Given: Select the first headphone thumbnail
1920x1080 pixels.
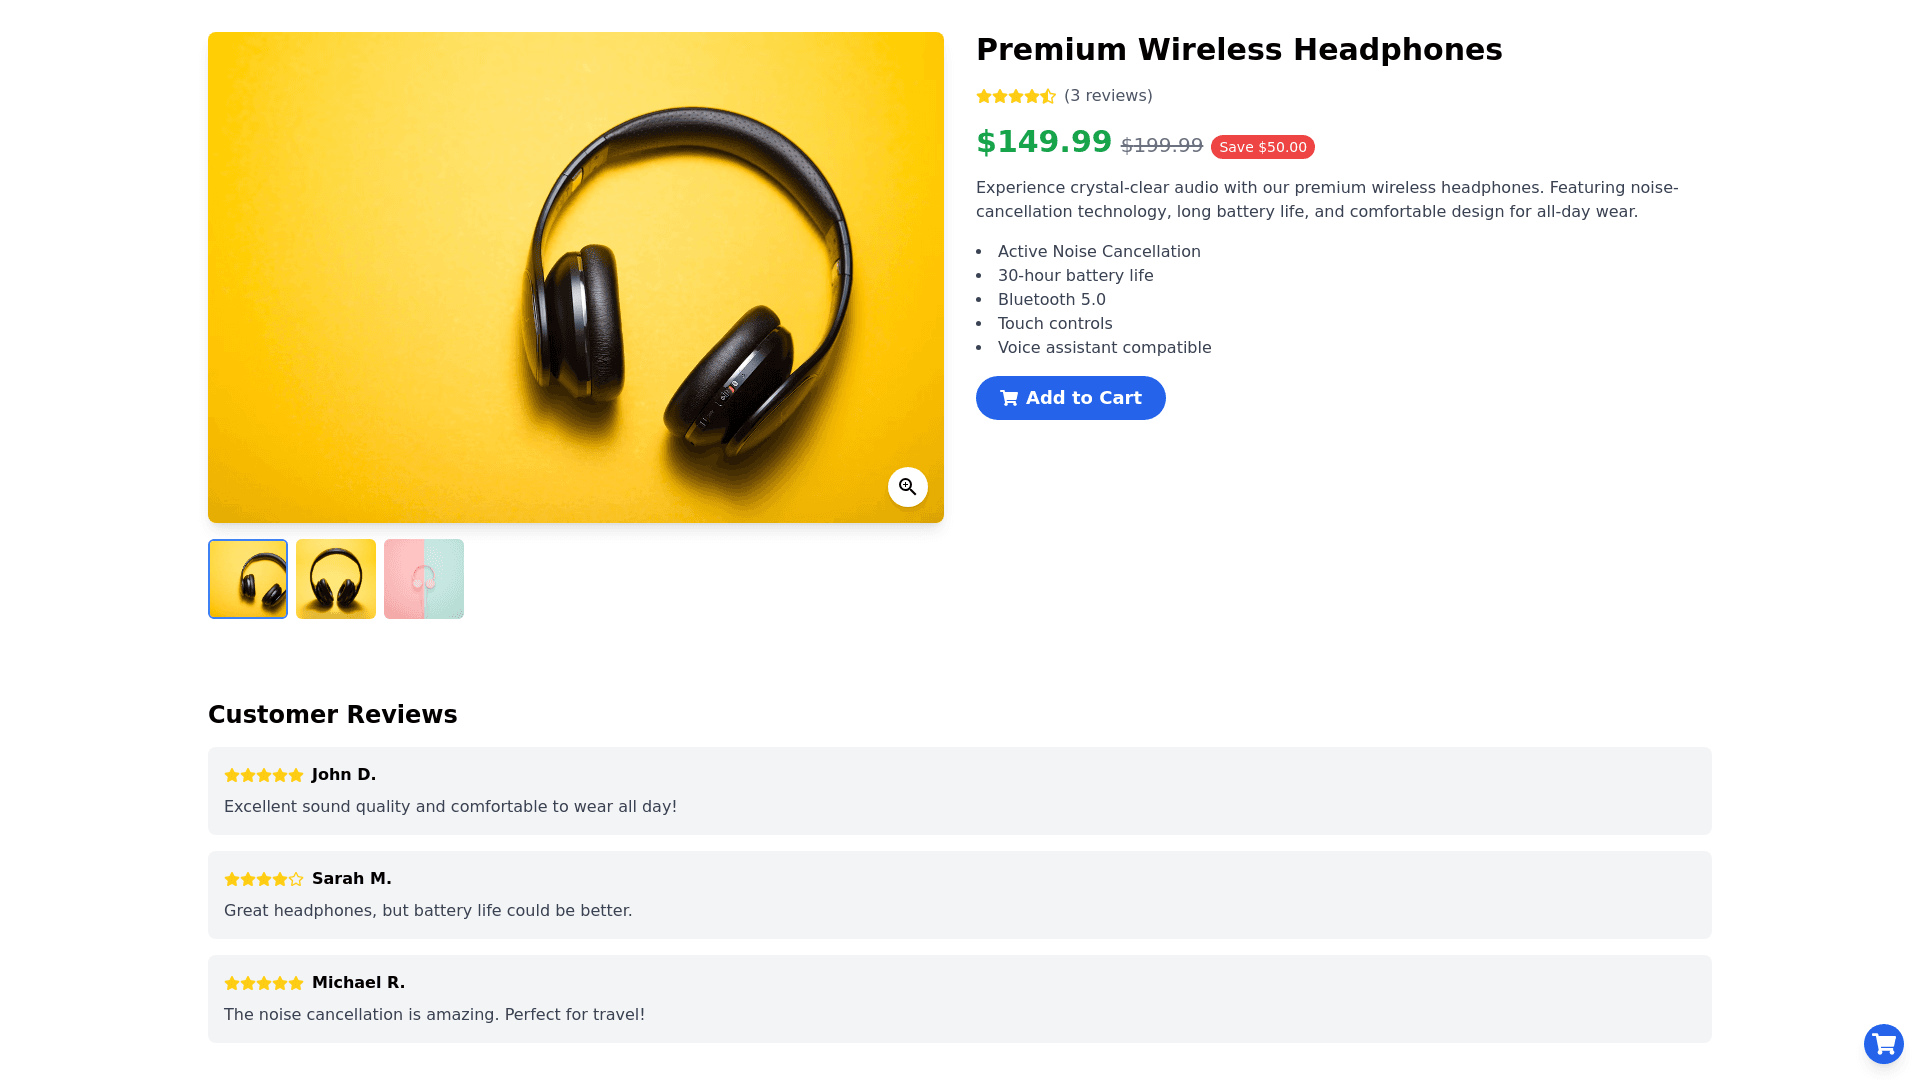Looking at the screenshot, I should click(248, 579).
